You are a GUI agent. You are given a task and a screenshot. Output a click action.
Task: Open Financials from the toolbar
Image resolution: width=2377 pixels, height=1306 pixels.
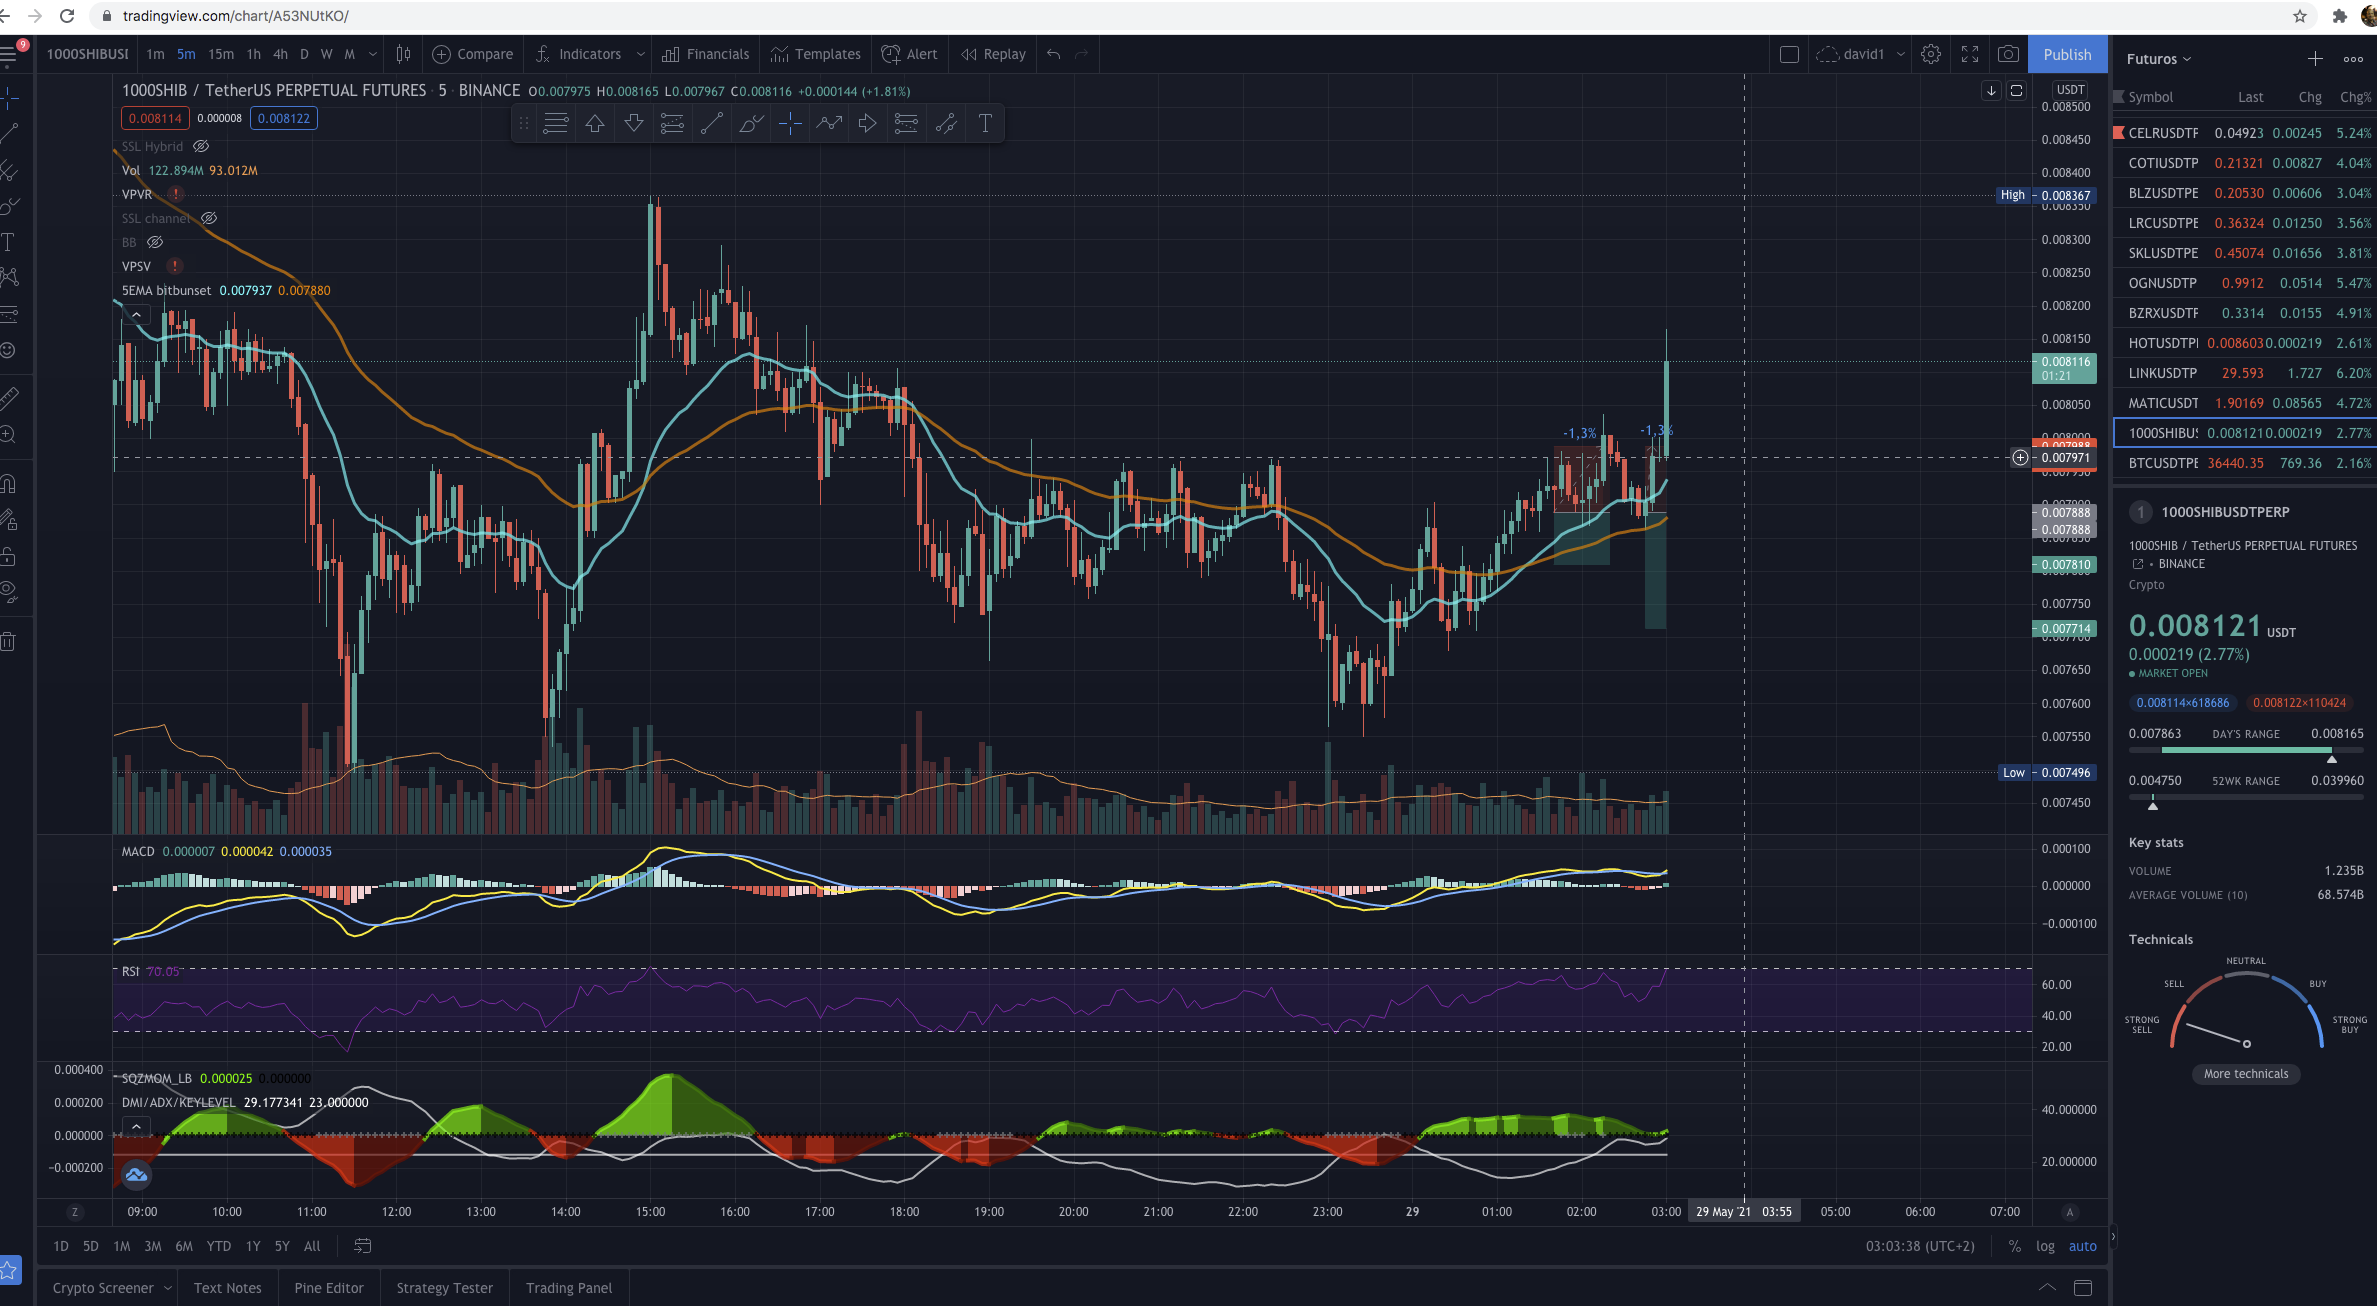tap(705, 54)
